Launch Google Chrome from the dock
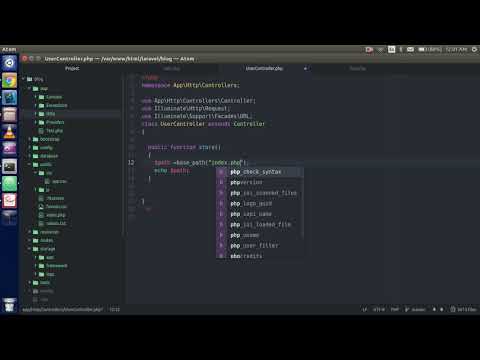Viewport: 480px width, 360px height. click(x=9, y=81)
